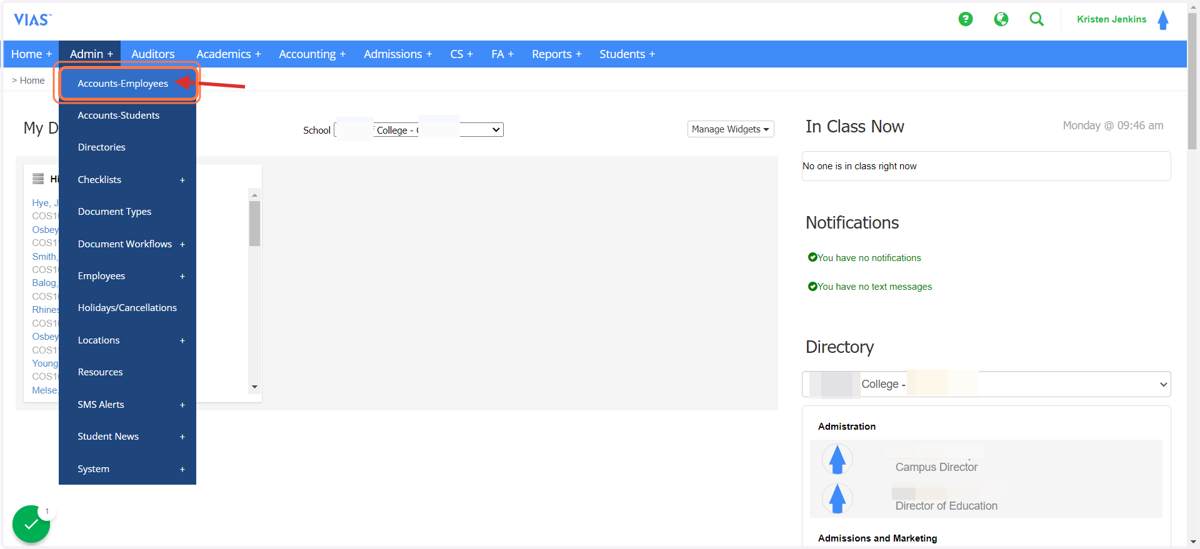Choose Document Types menu entry
The image size is (1200, 549).
coord(128,211)
